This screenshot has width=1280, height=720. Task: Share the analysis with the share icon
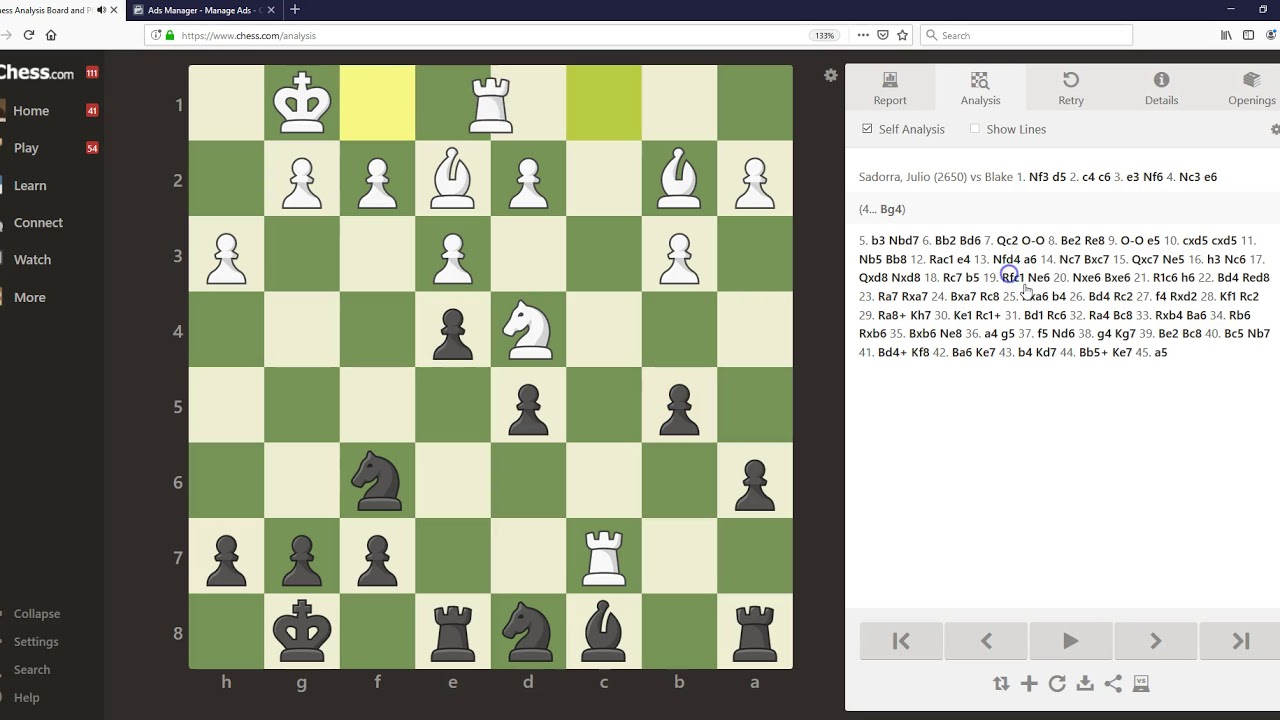(x=1113, y=684)
